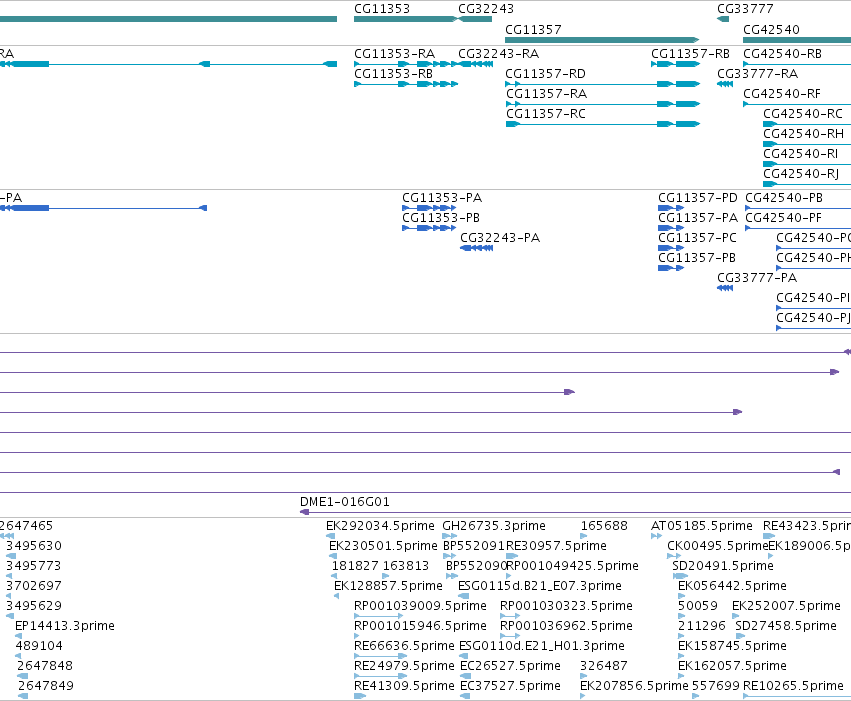Screen dimensions: 851x701
Task: Select EST GH26735.3prime
Action: pos(450,536)
